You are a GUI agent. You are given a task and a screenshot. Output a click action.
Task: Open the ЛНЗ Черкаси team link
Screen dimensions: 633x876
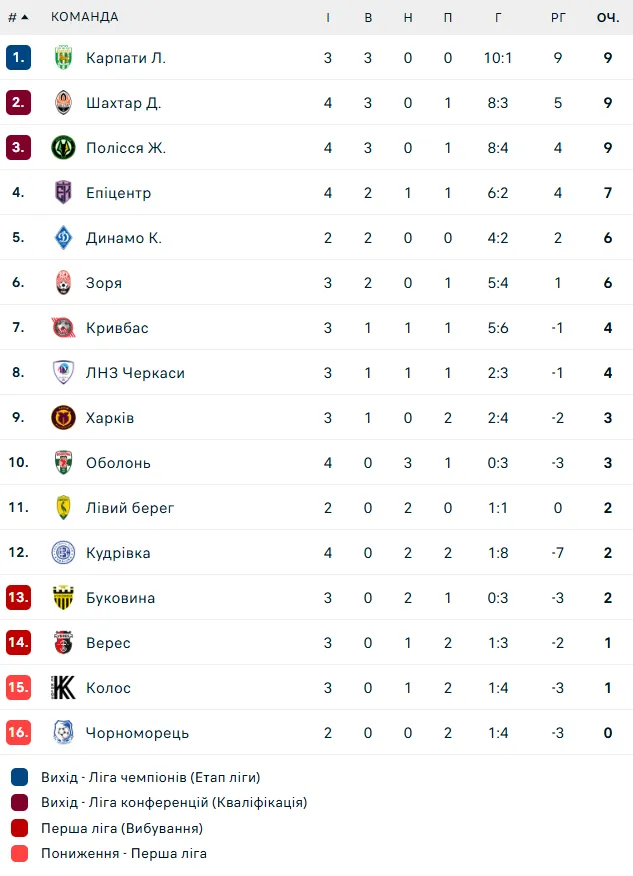coord(135,373)
